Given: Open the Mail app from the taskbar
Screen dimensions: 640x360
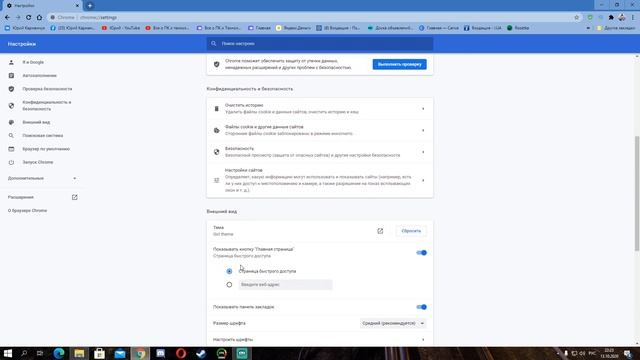Looking at the screenshot, I should click(120, 353).
